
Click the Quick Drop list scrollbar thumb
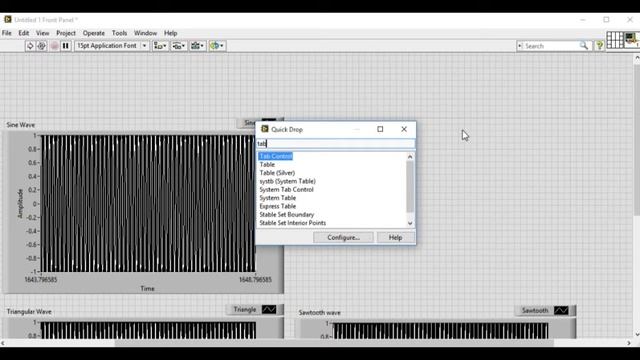coord(410,187)
